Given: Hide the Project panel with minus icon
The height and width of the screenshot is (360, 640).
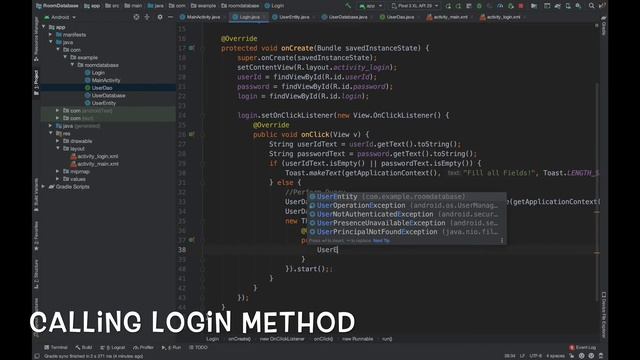Looking at the screenshot, I should pos(170,17).
